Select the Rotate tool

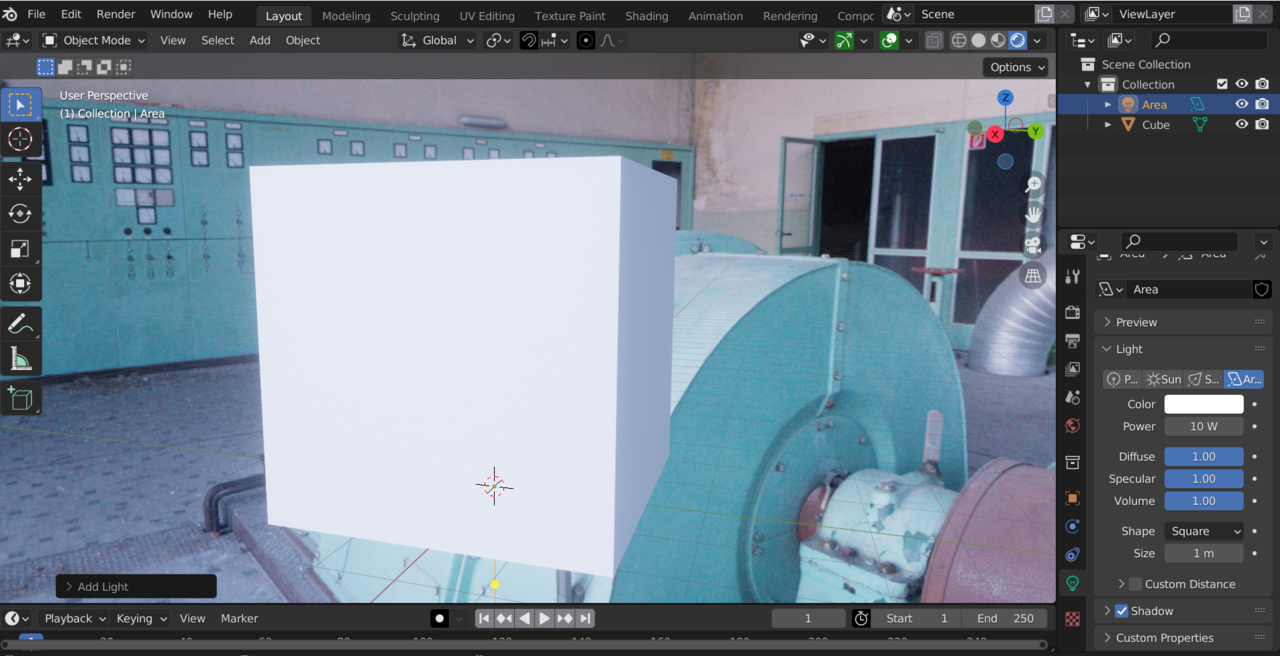pyautogui.click(x=20, y=212)
